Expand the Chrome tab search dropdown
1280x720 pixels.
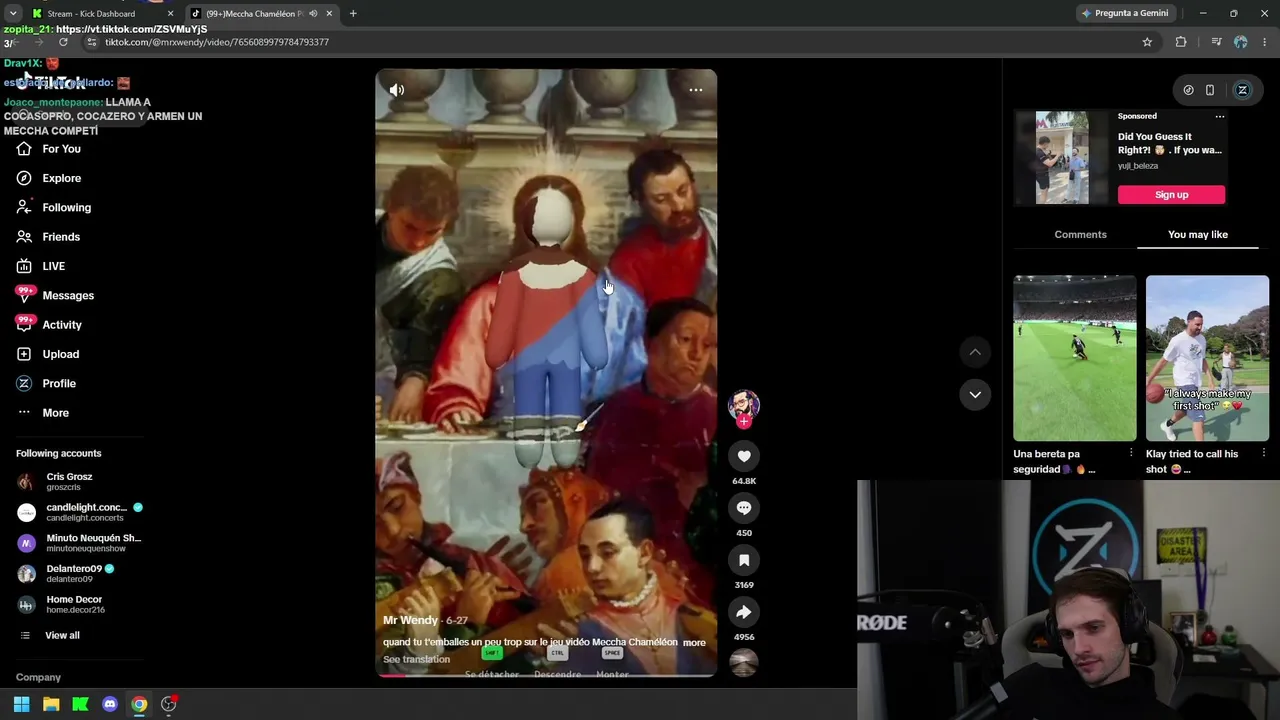pos(13,14)
